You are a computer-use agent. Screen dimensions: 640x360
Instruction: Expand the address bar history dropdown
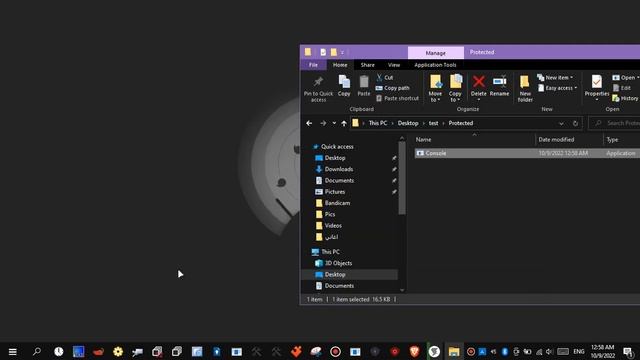coord(561,123)
